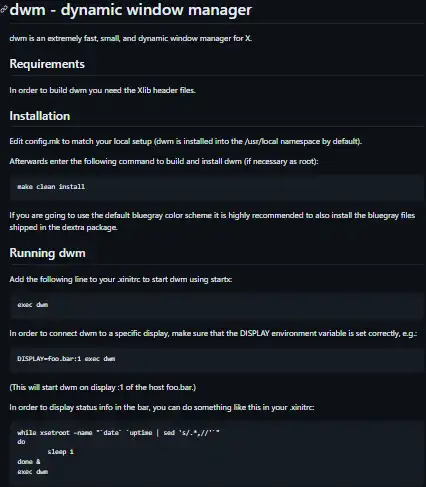
Task: Click the sentence about Xlib header files
Action: 102,90
